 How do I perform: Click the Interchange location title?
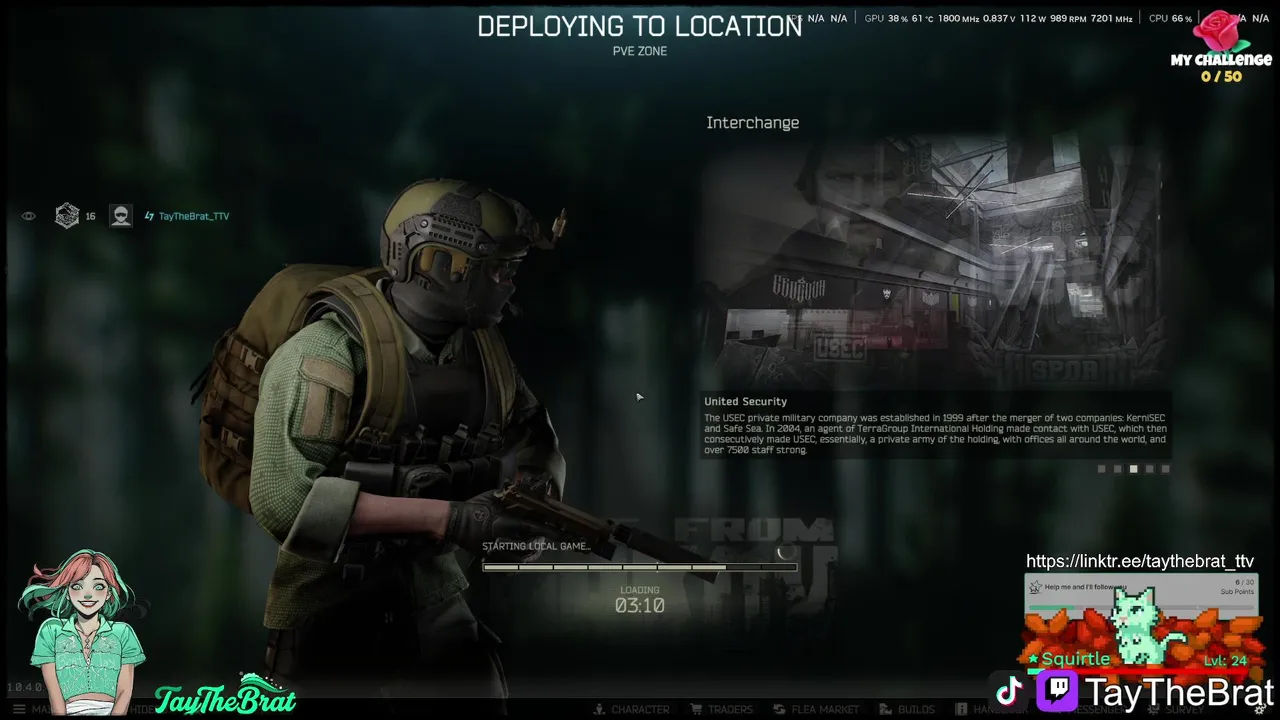coord(753,123)
